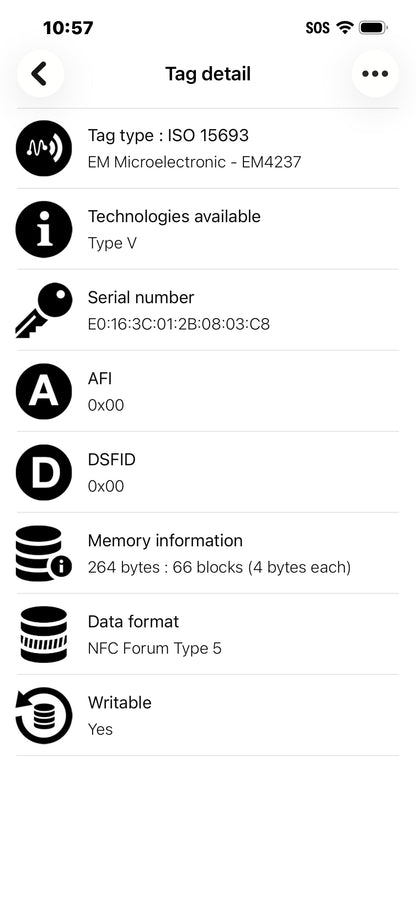Tap the database info Memory information icon

[x=44, y=553]
